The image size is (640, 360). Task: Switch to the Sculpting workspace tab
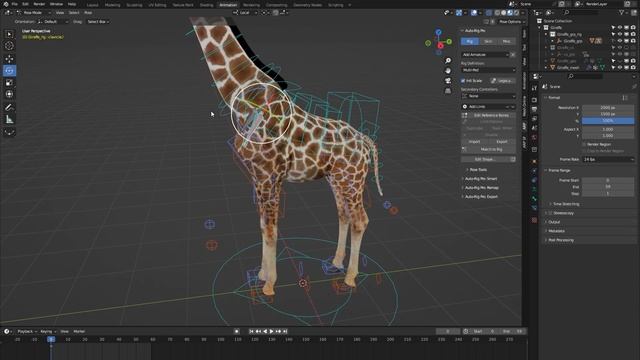coord(134,5)
